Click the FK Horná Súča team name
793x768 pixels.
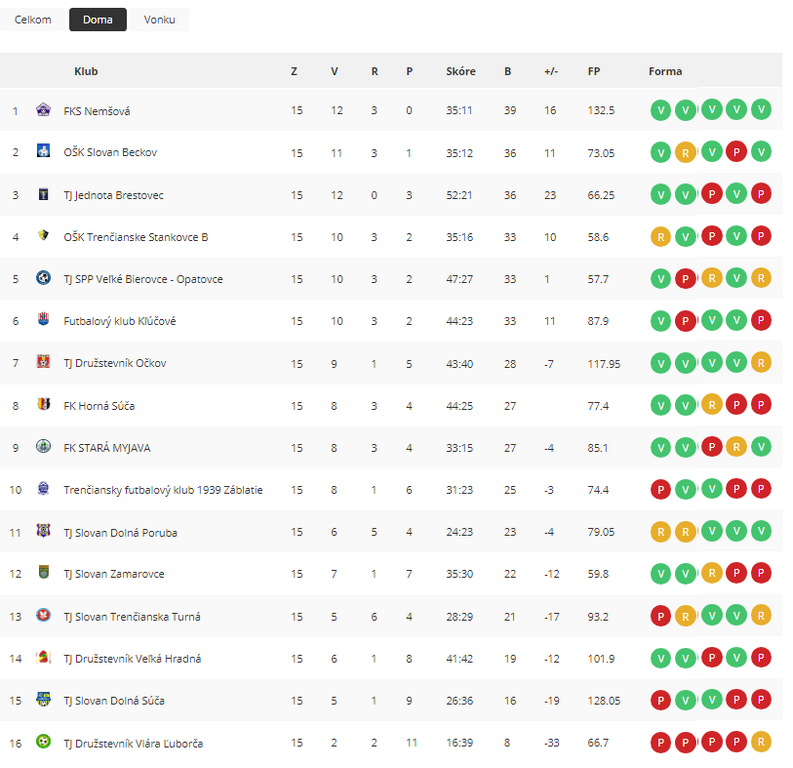coord(99,406)
